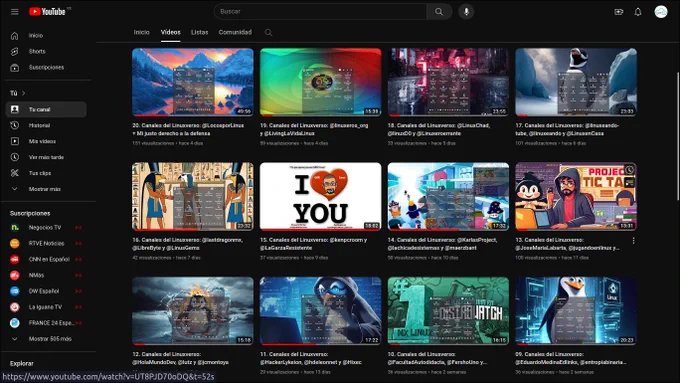Open video 10 title @FacultadAutodidacta

pyautogui.click(x=438, y=358)
